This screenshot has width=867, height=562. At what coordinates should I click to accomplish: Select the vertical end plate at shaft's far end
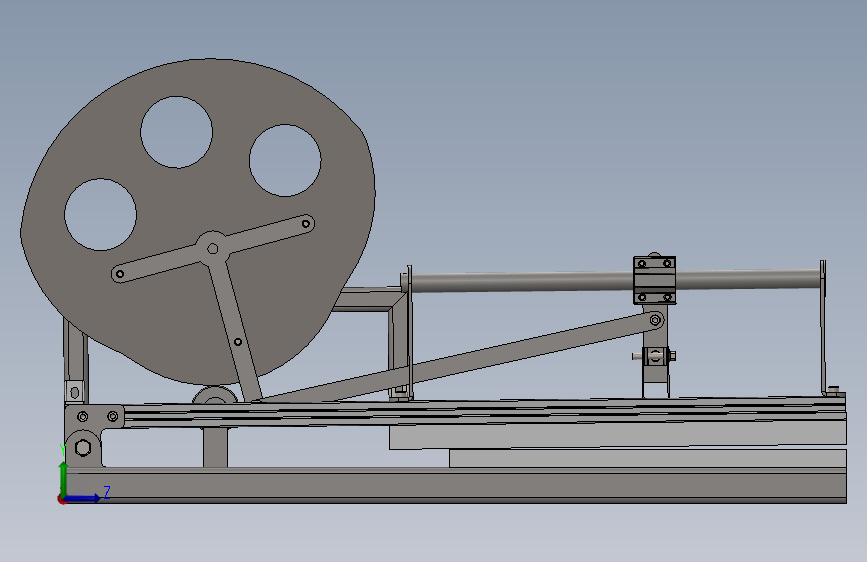[x=823, y=326]
